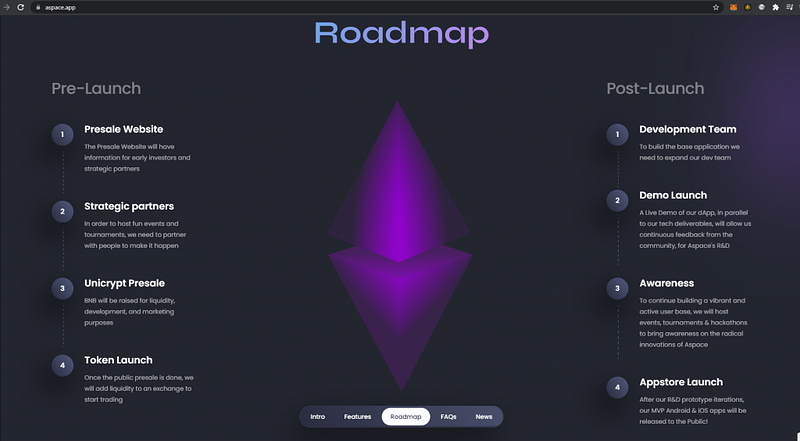Click the 'To continue building a vibrant' description

pos(693,323)
